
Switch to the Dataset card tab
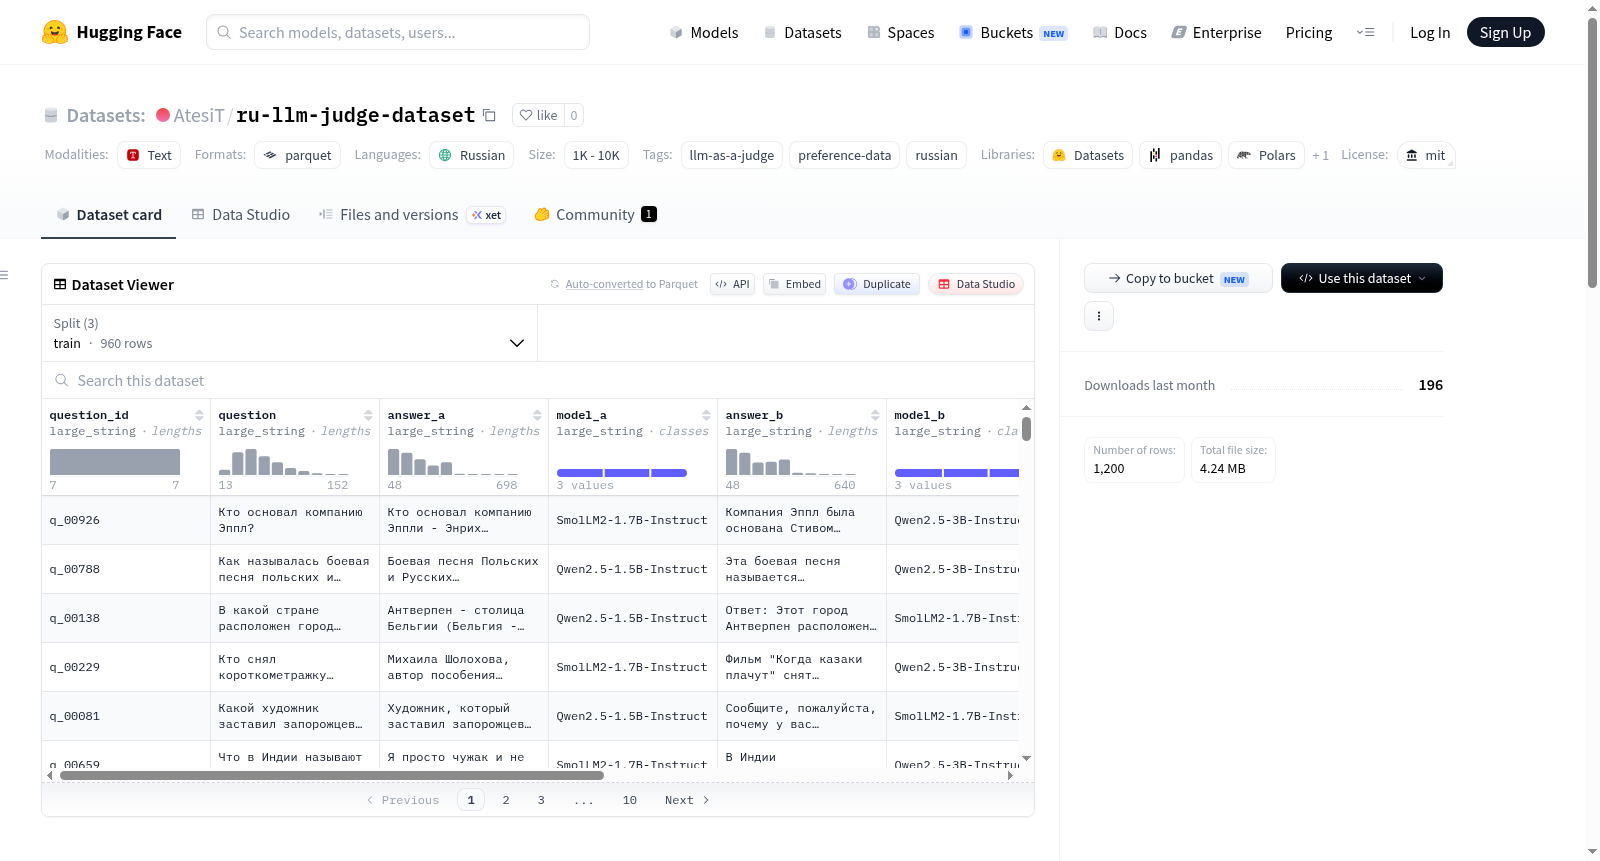coord(109,214)
